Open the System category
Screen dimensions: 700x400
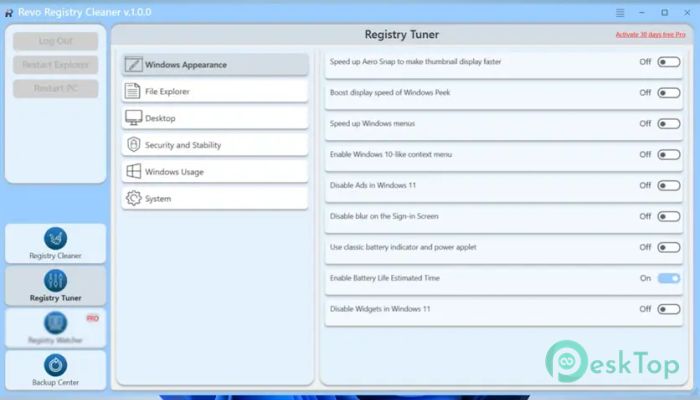click(215, 199)
